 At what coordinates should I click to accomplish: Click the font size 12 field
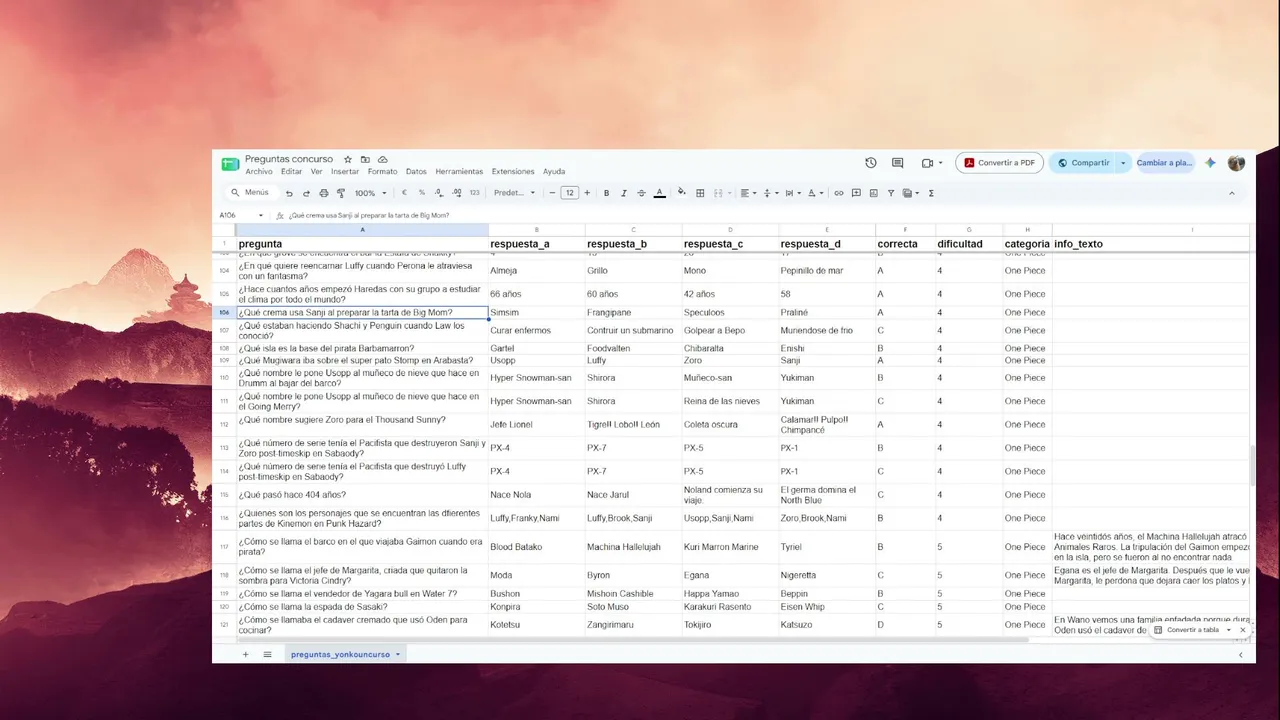[570, 193]
